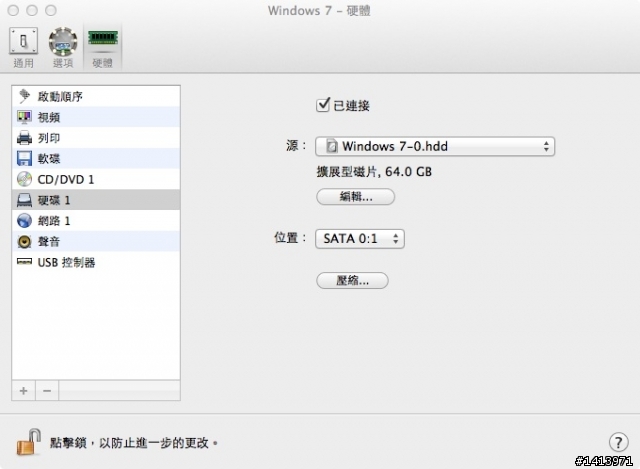Screen dimensions: 640x469
Task: Click the 擴展型磁片, 64.0 GB text
Action: (x=374, y=172)
